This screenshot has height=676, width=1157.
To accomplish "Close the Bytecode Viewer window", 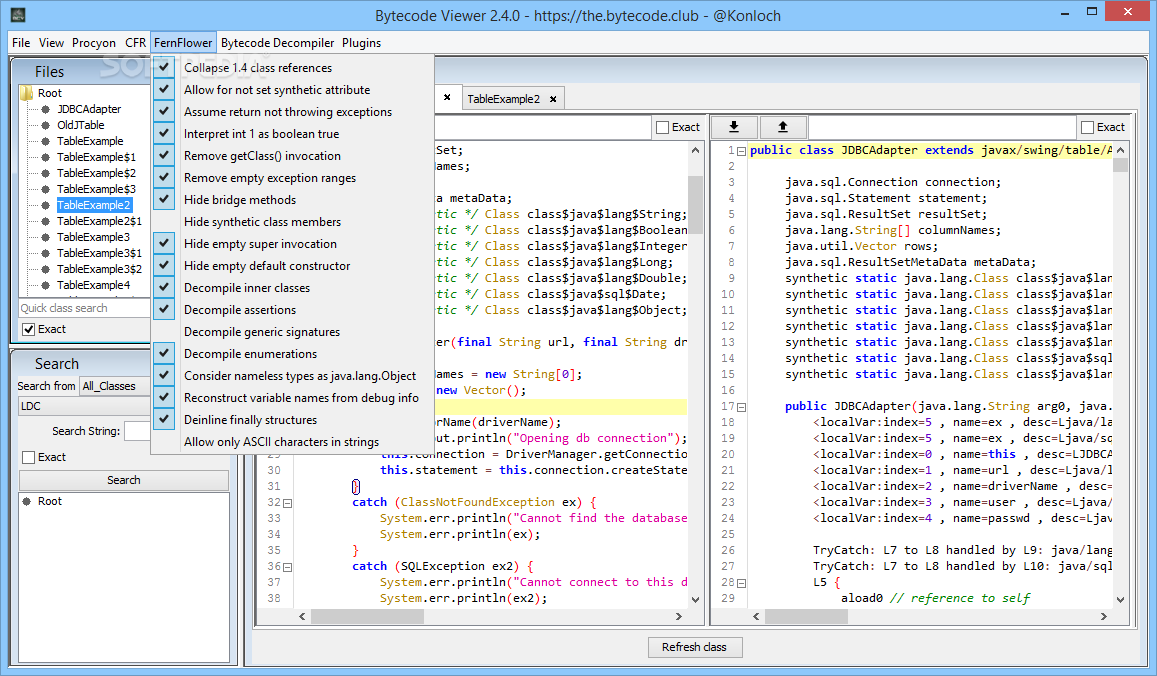I will coord(1127,11).
